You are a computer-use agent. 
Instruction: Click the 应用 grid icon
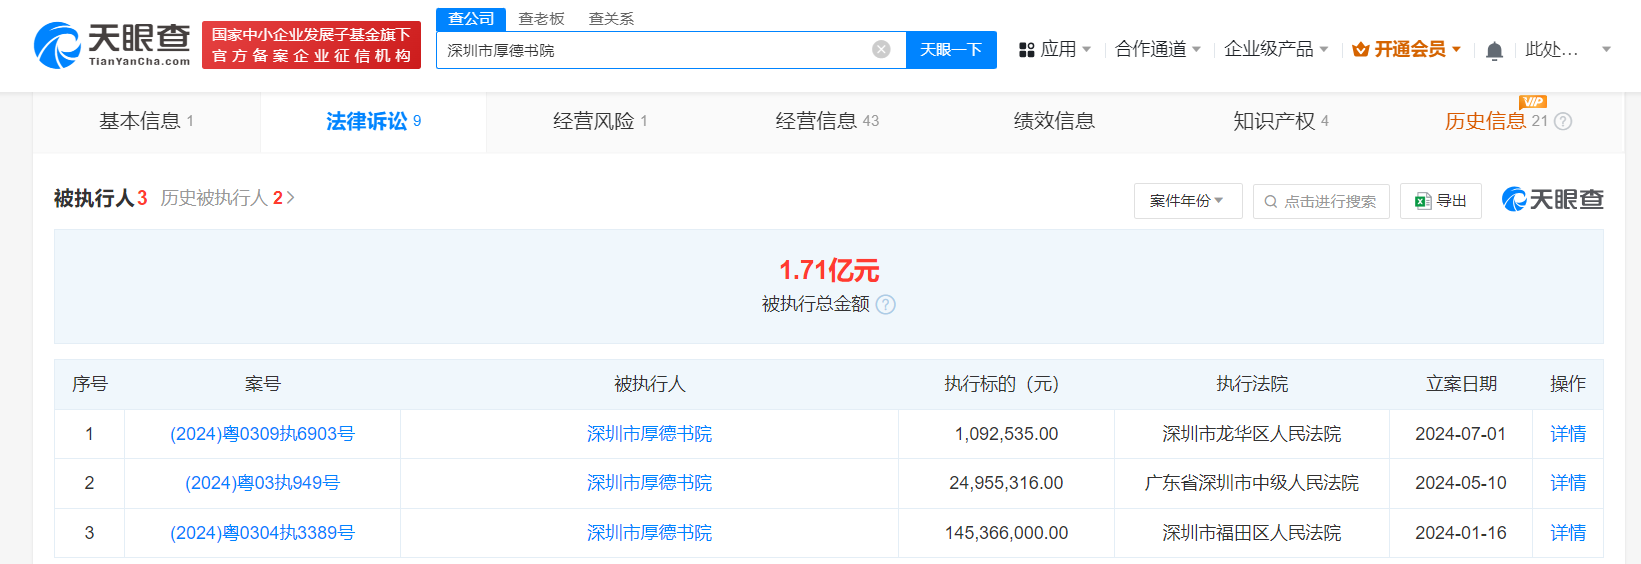point(1026,50)
